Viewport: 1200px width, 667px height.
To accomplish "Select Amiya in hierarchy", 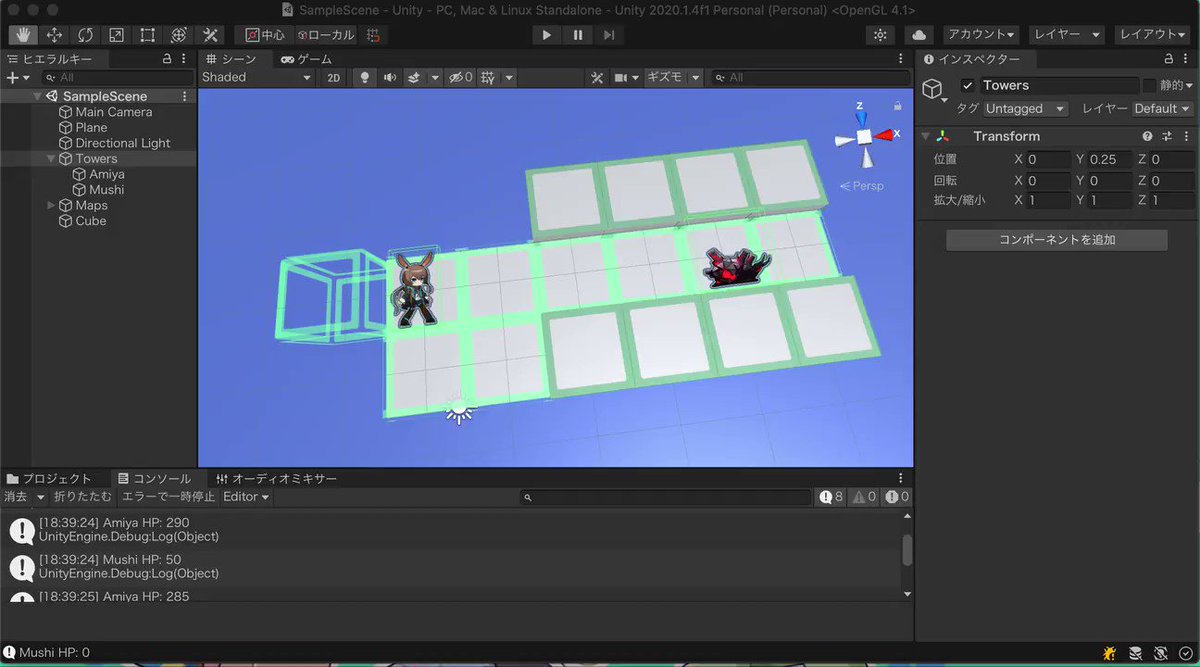I will (x=107, y=174).
